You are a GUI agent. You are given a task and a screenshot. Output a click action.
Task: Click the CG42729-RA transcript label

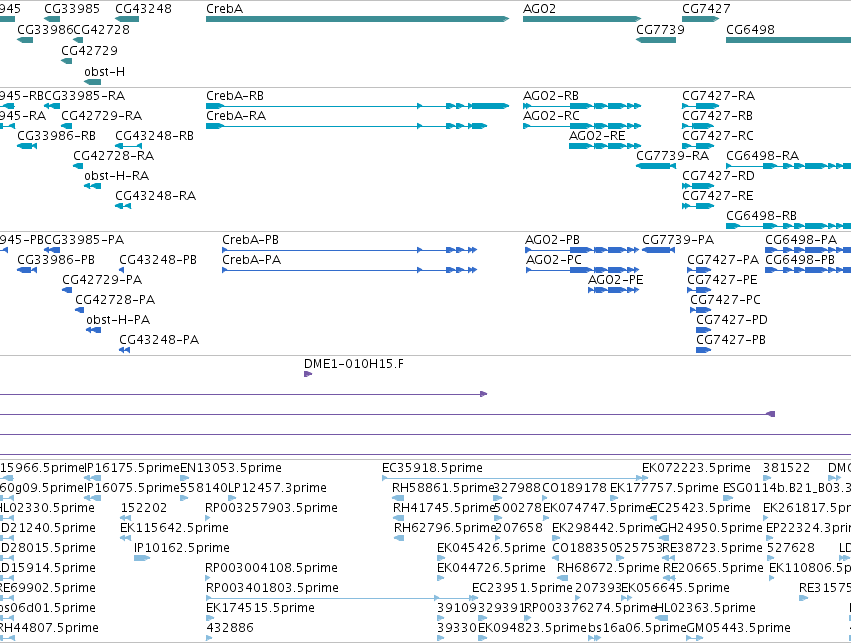tap(101, 116)
